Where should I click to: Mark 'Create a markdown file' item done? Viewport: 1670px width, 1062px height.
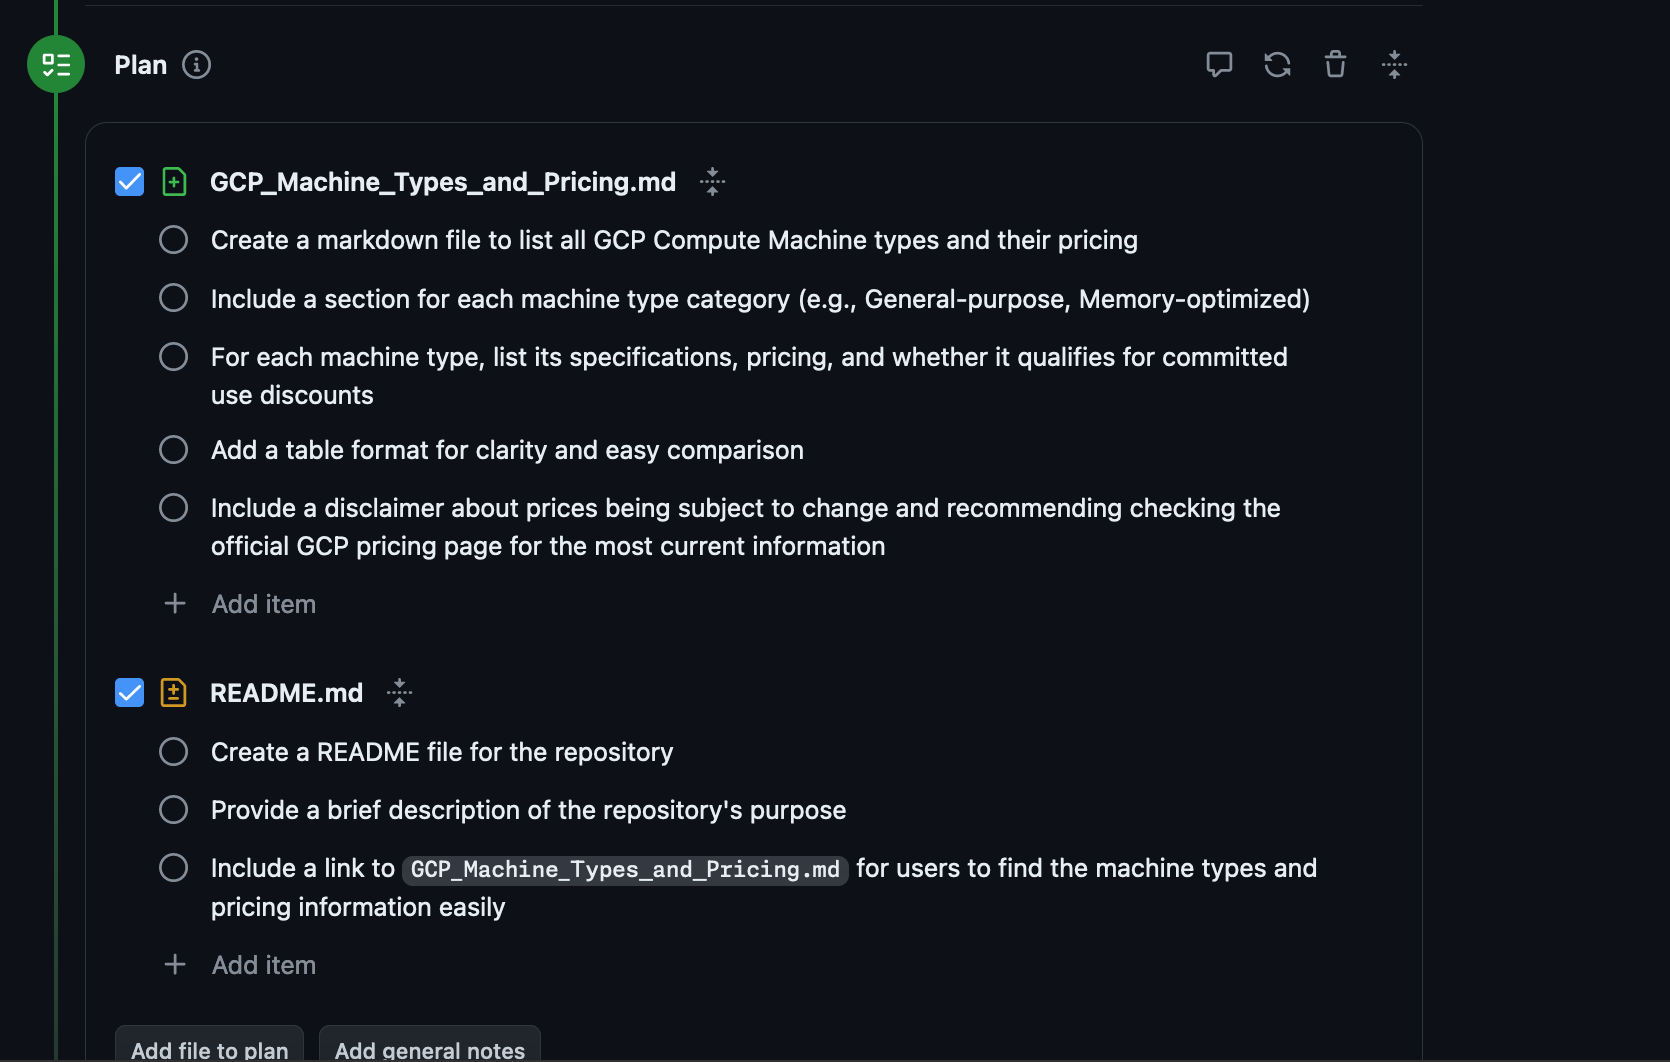[173, 239]
